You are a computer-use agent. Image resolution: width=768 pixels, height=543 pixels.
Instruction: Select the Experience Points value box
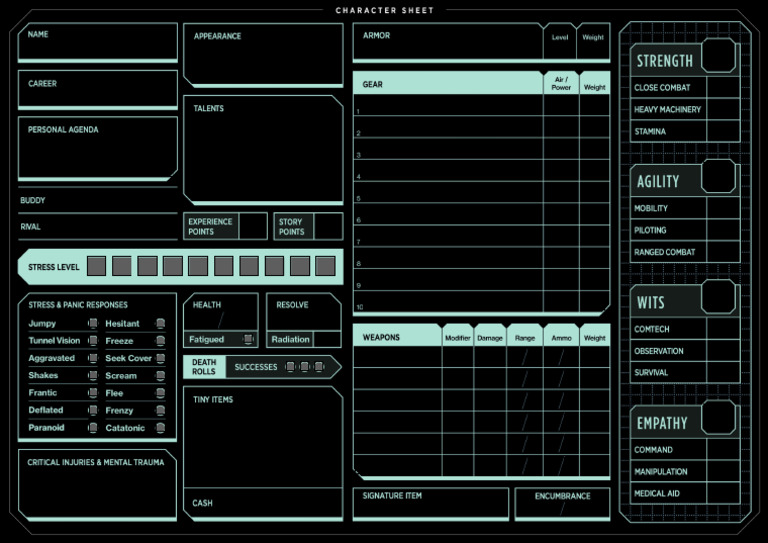click(253, 226)
